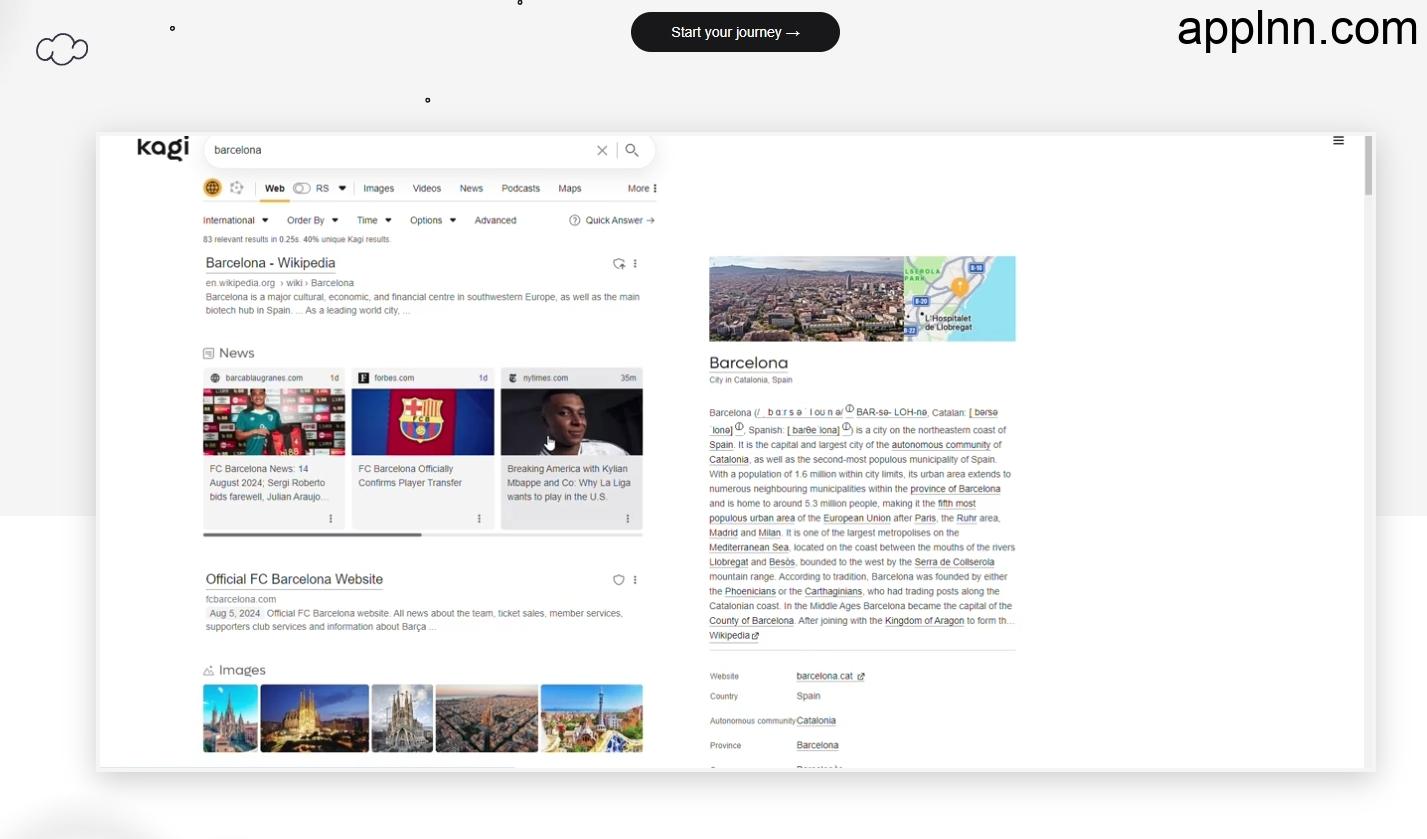Open the three-dot menu for Barcelona - Wikipedia
This screenshot has height=839, width=1427.
coord(635,264)
